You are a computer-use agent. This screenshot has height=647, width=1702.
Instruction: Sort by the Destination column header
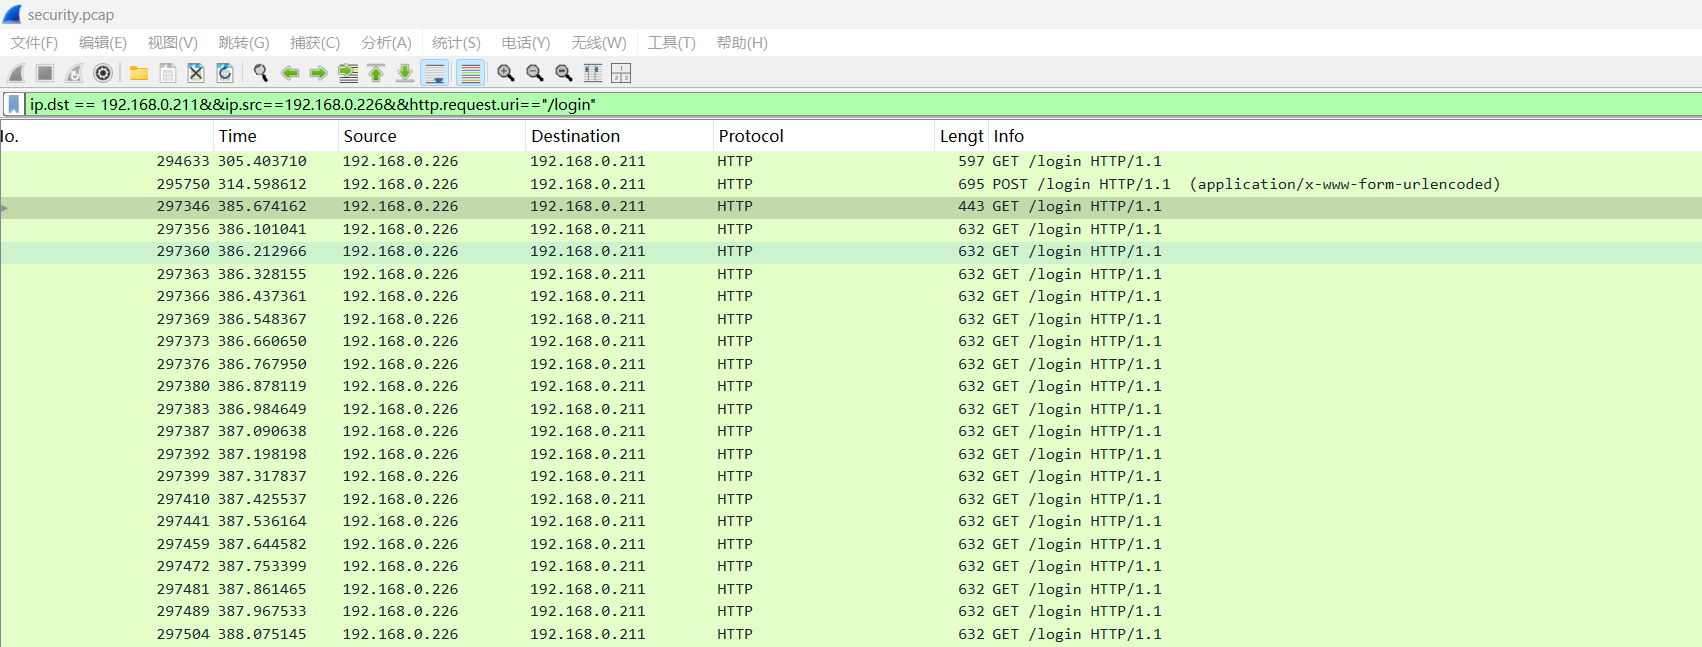coord(620,136)
